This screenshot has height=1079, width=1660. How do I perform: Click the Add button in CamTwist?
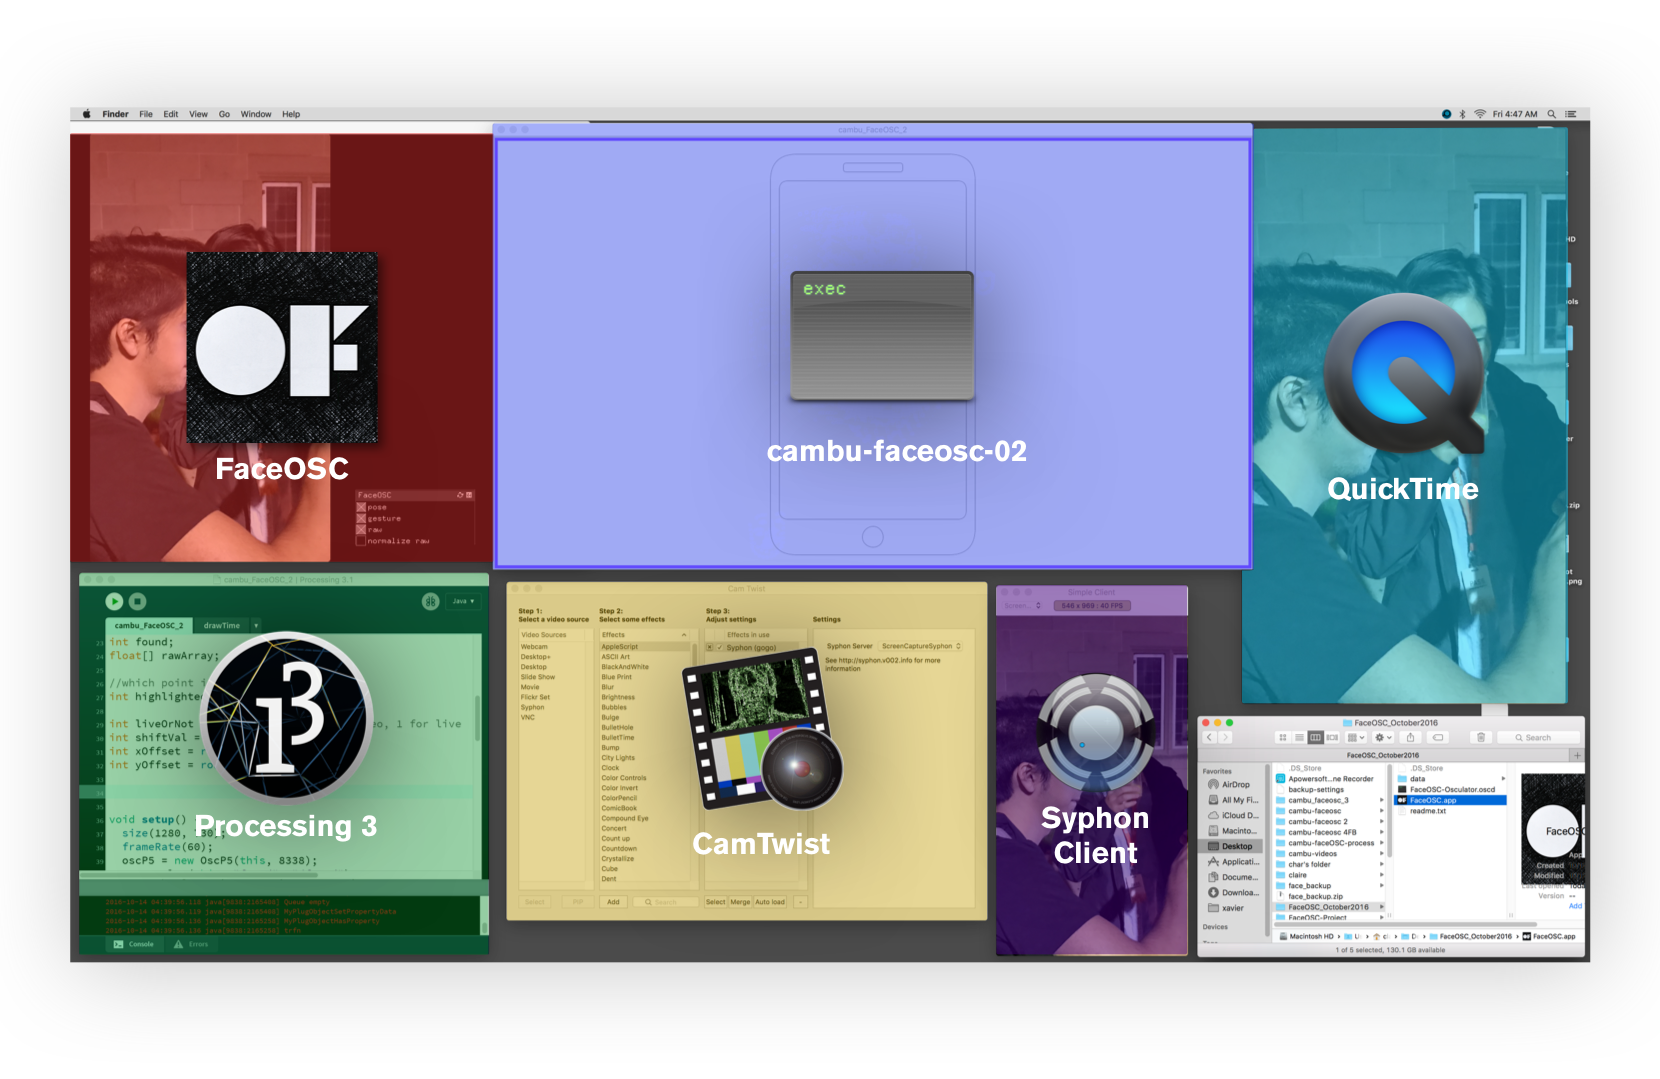pyautogui.click(x=613, y=902)
